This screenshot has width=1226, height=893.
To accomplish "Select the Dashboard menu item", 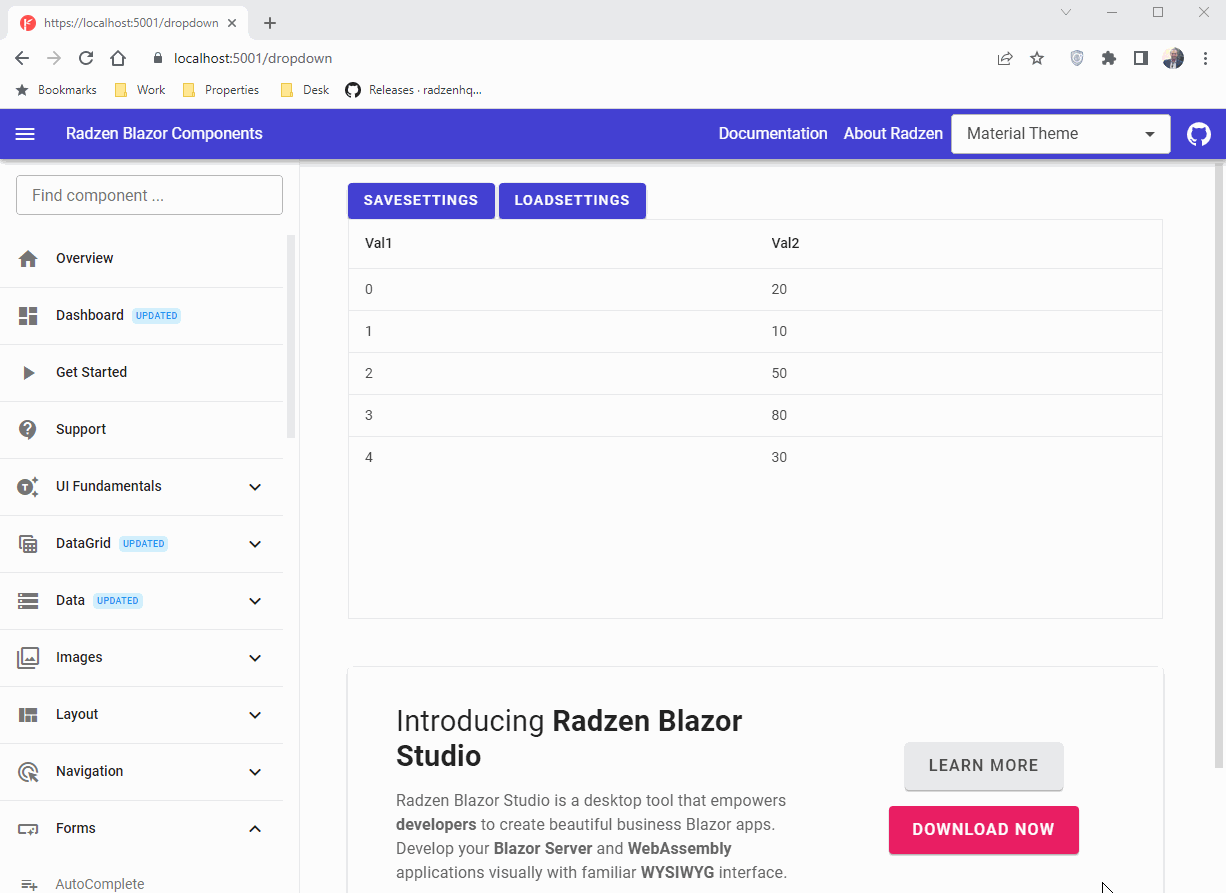I will coord(141,316).
